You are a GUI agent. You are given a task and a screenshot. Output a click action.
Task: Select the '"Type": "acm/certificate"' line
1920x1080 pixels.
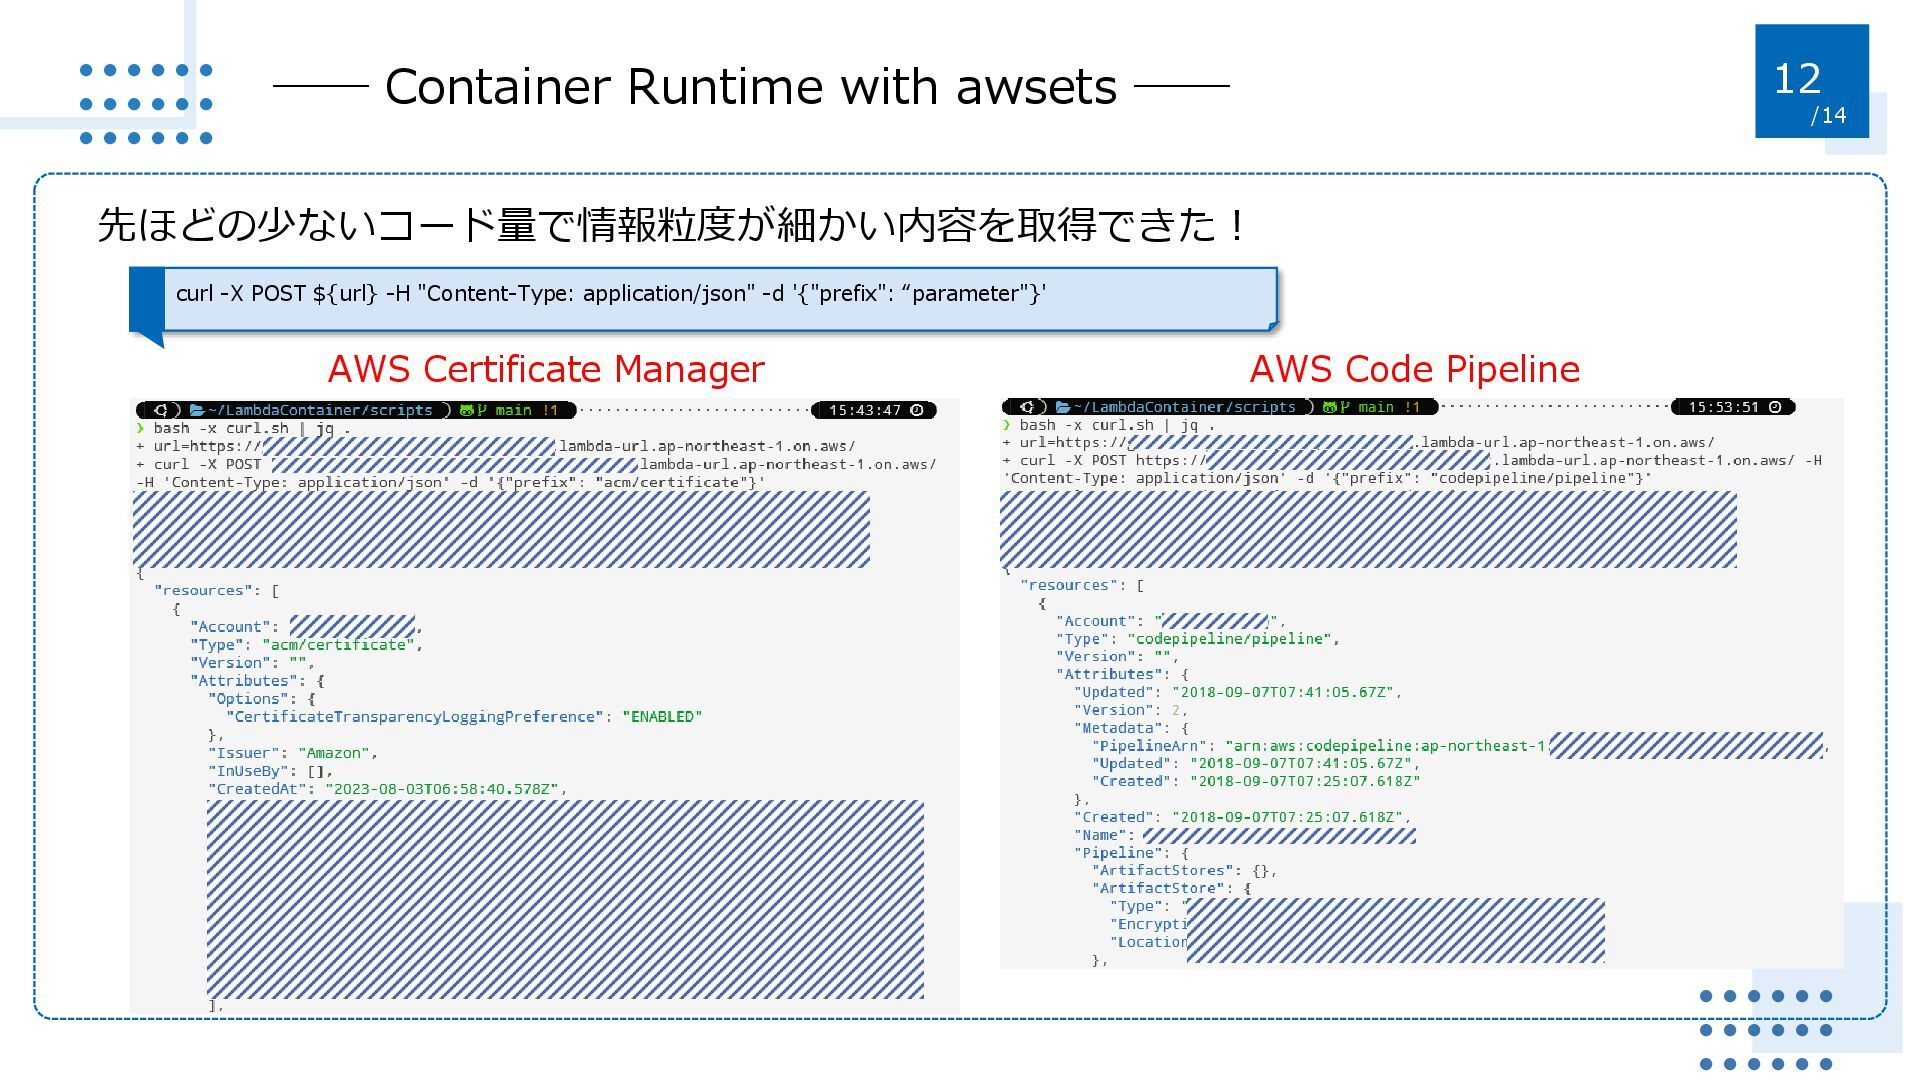pos(306,645)
